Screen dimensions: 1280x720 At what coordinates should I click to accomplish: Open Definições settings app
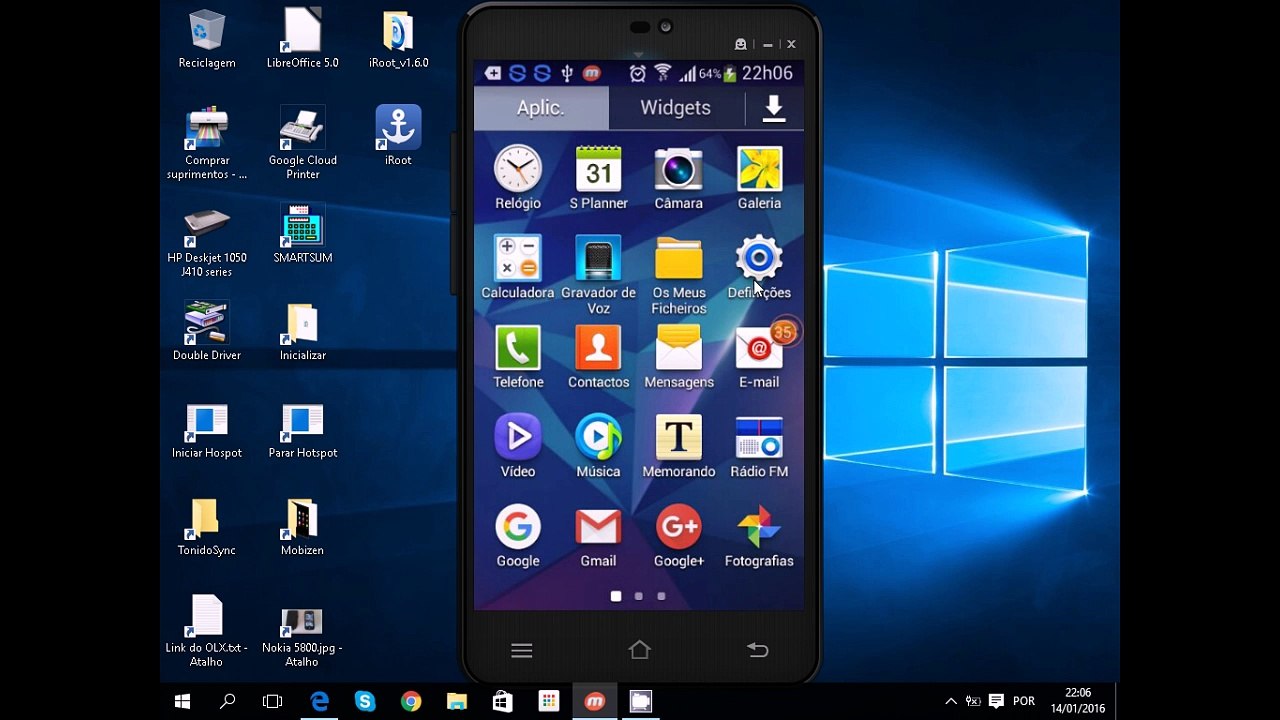(759, 267)
